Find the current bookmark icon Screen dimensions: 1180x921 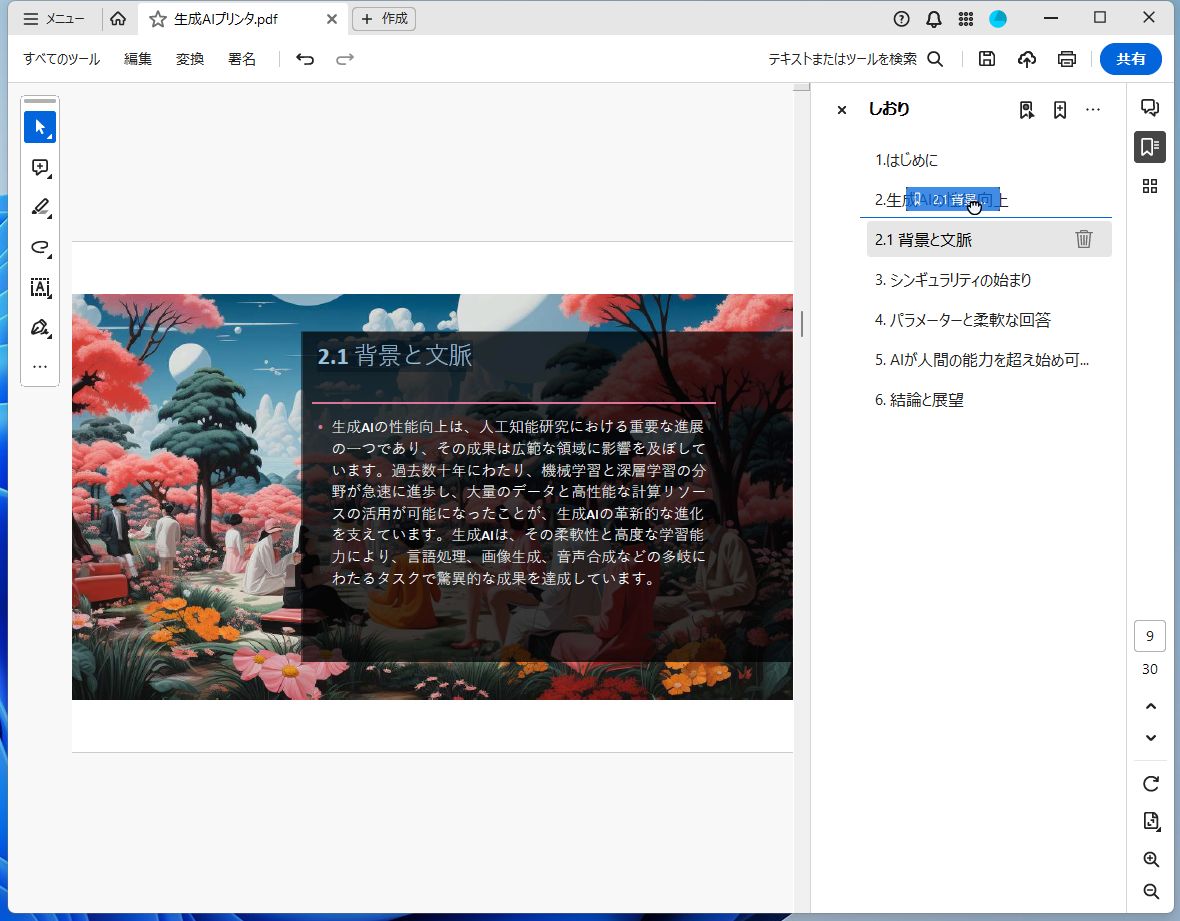1026,110
